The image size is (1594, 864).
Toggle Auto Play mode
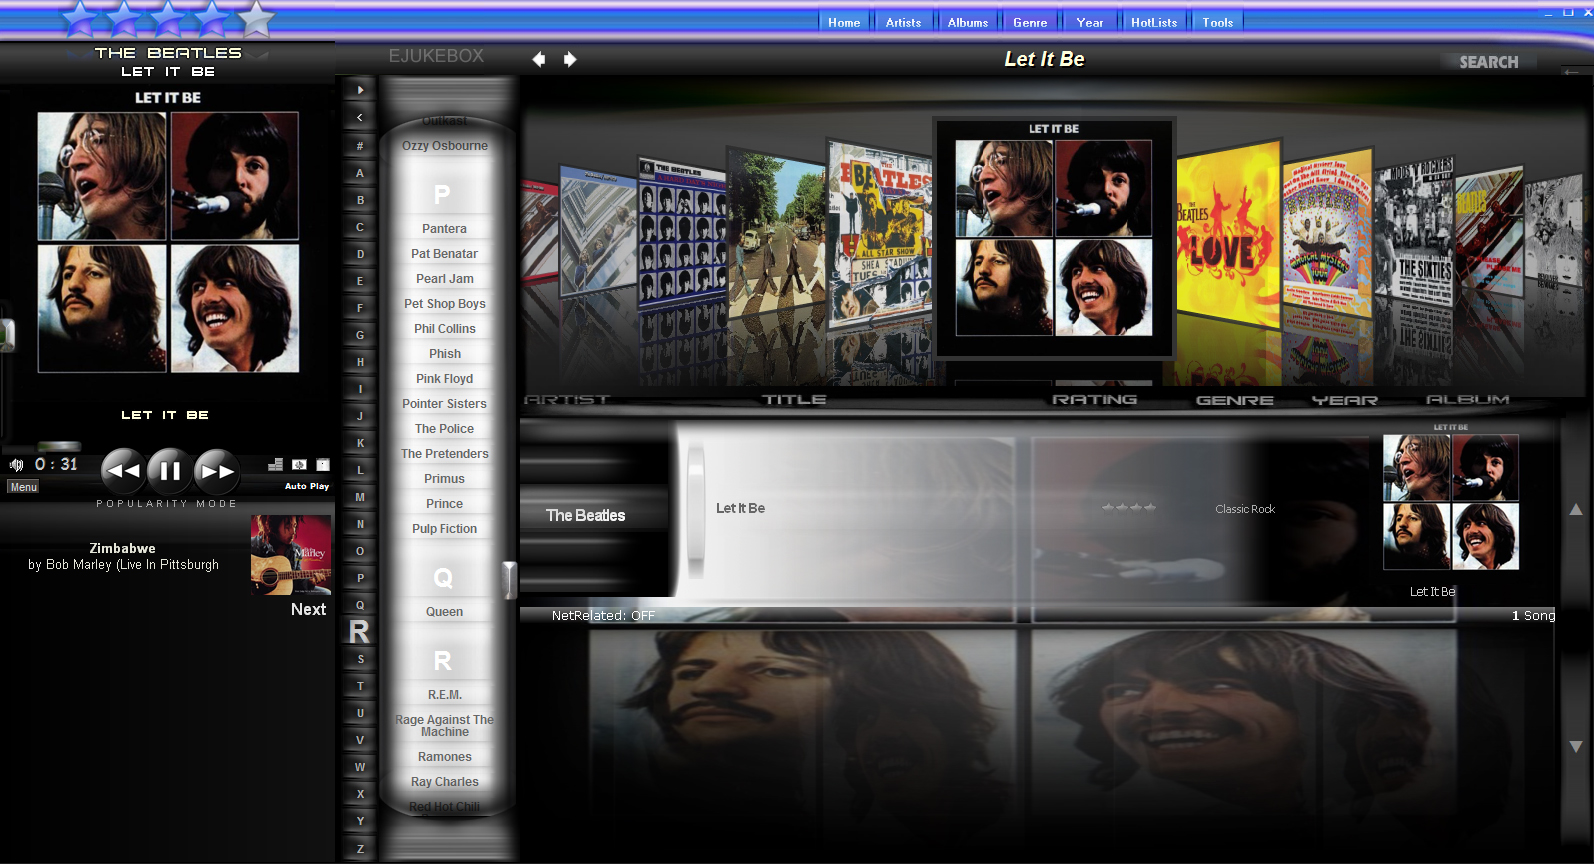307,486
